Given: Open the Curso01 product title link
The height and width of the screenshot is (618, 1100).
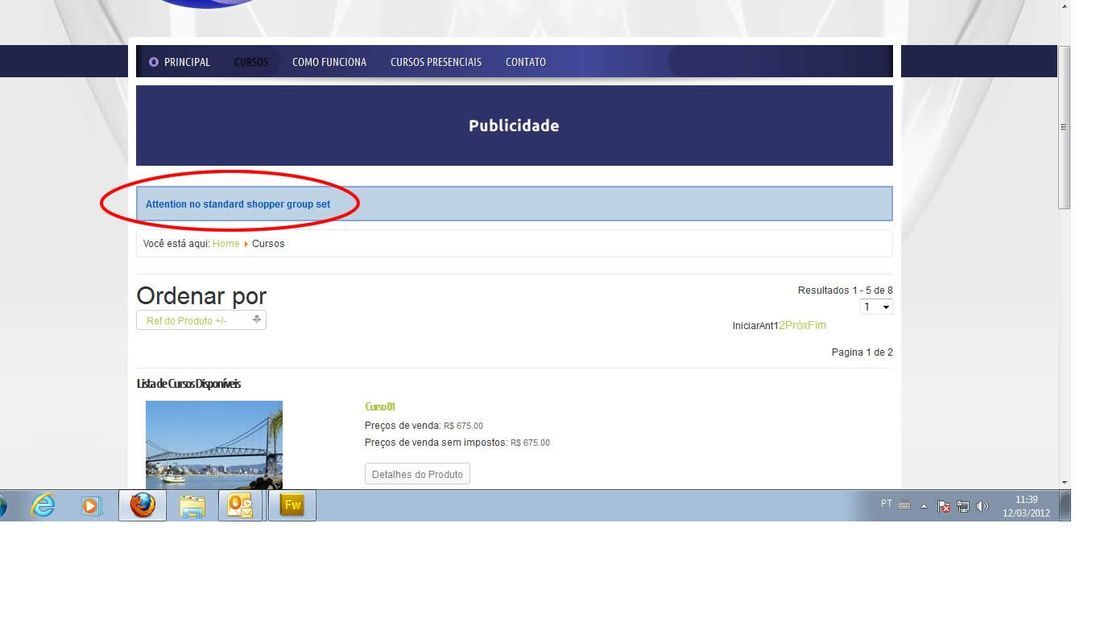Looking at the screenshot, I should [x=380, y=406].
